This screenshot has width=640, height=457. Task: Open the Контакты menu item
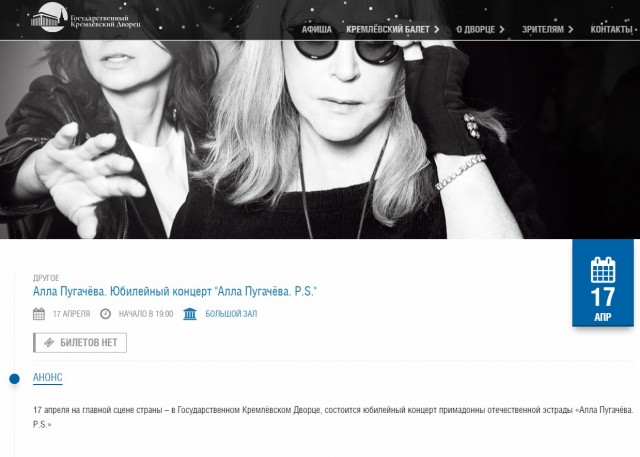click(611, 30)
